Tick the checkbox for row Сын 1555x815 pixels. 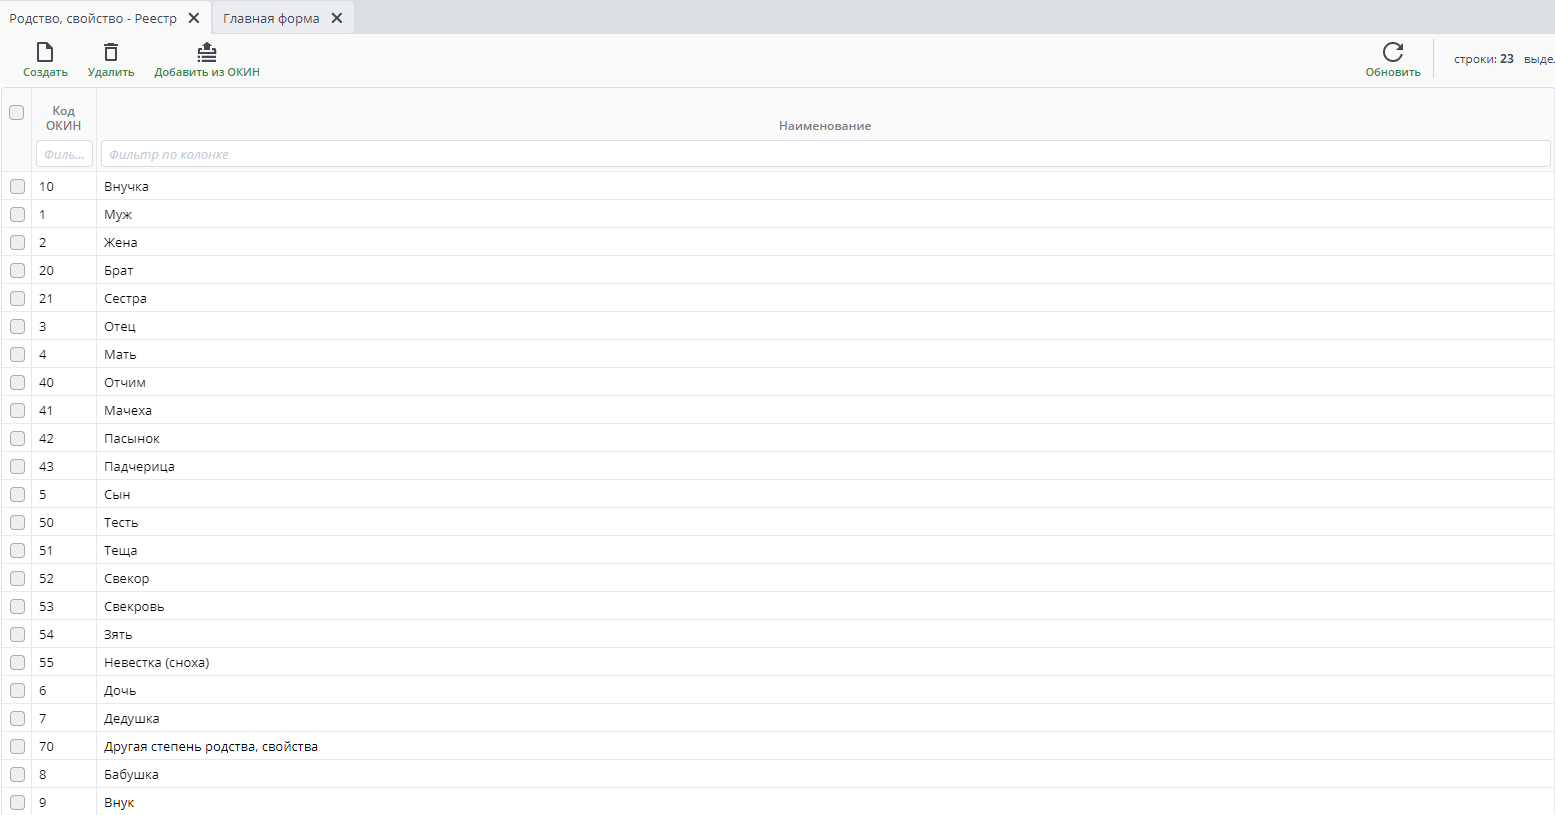pyautogui.click(x=17, y=494)
